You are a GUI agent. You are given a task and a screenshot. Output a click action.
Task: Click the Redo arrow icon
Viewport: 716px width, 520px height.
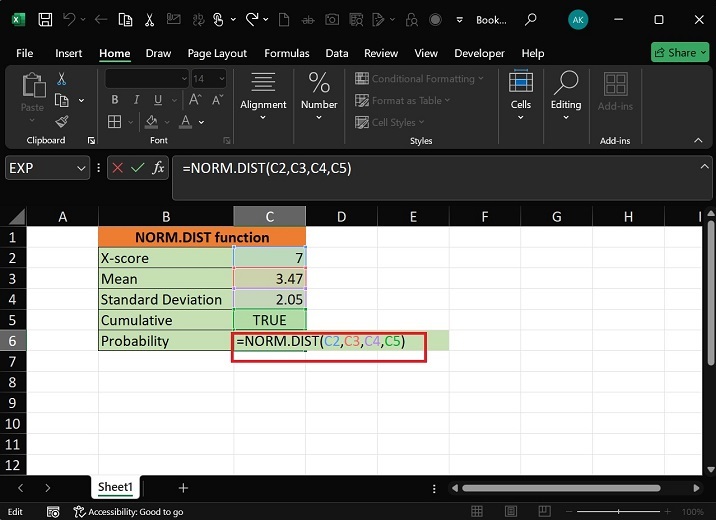tap(252, 20)
